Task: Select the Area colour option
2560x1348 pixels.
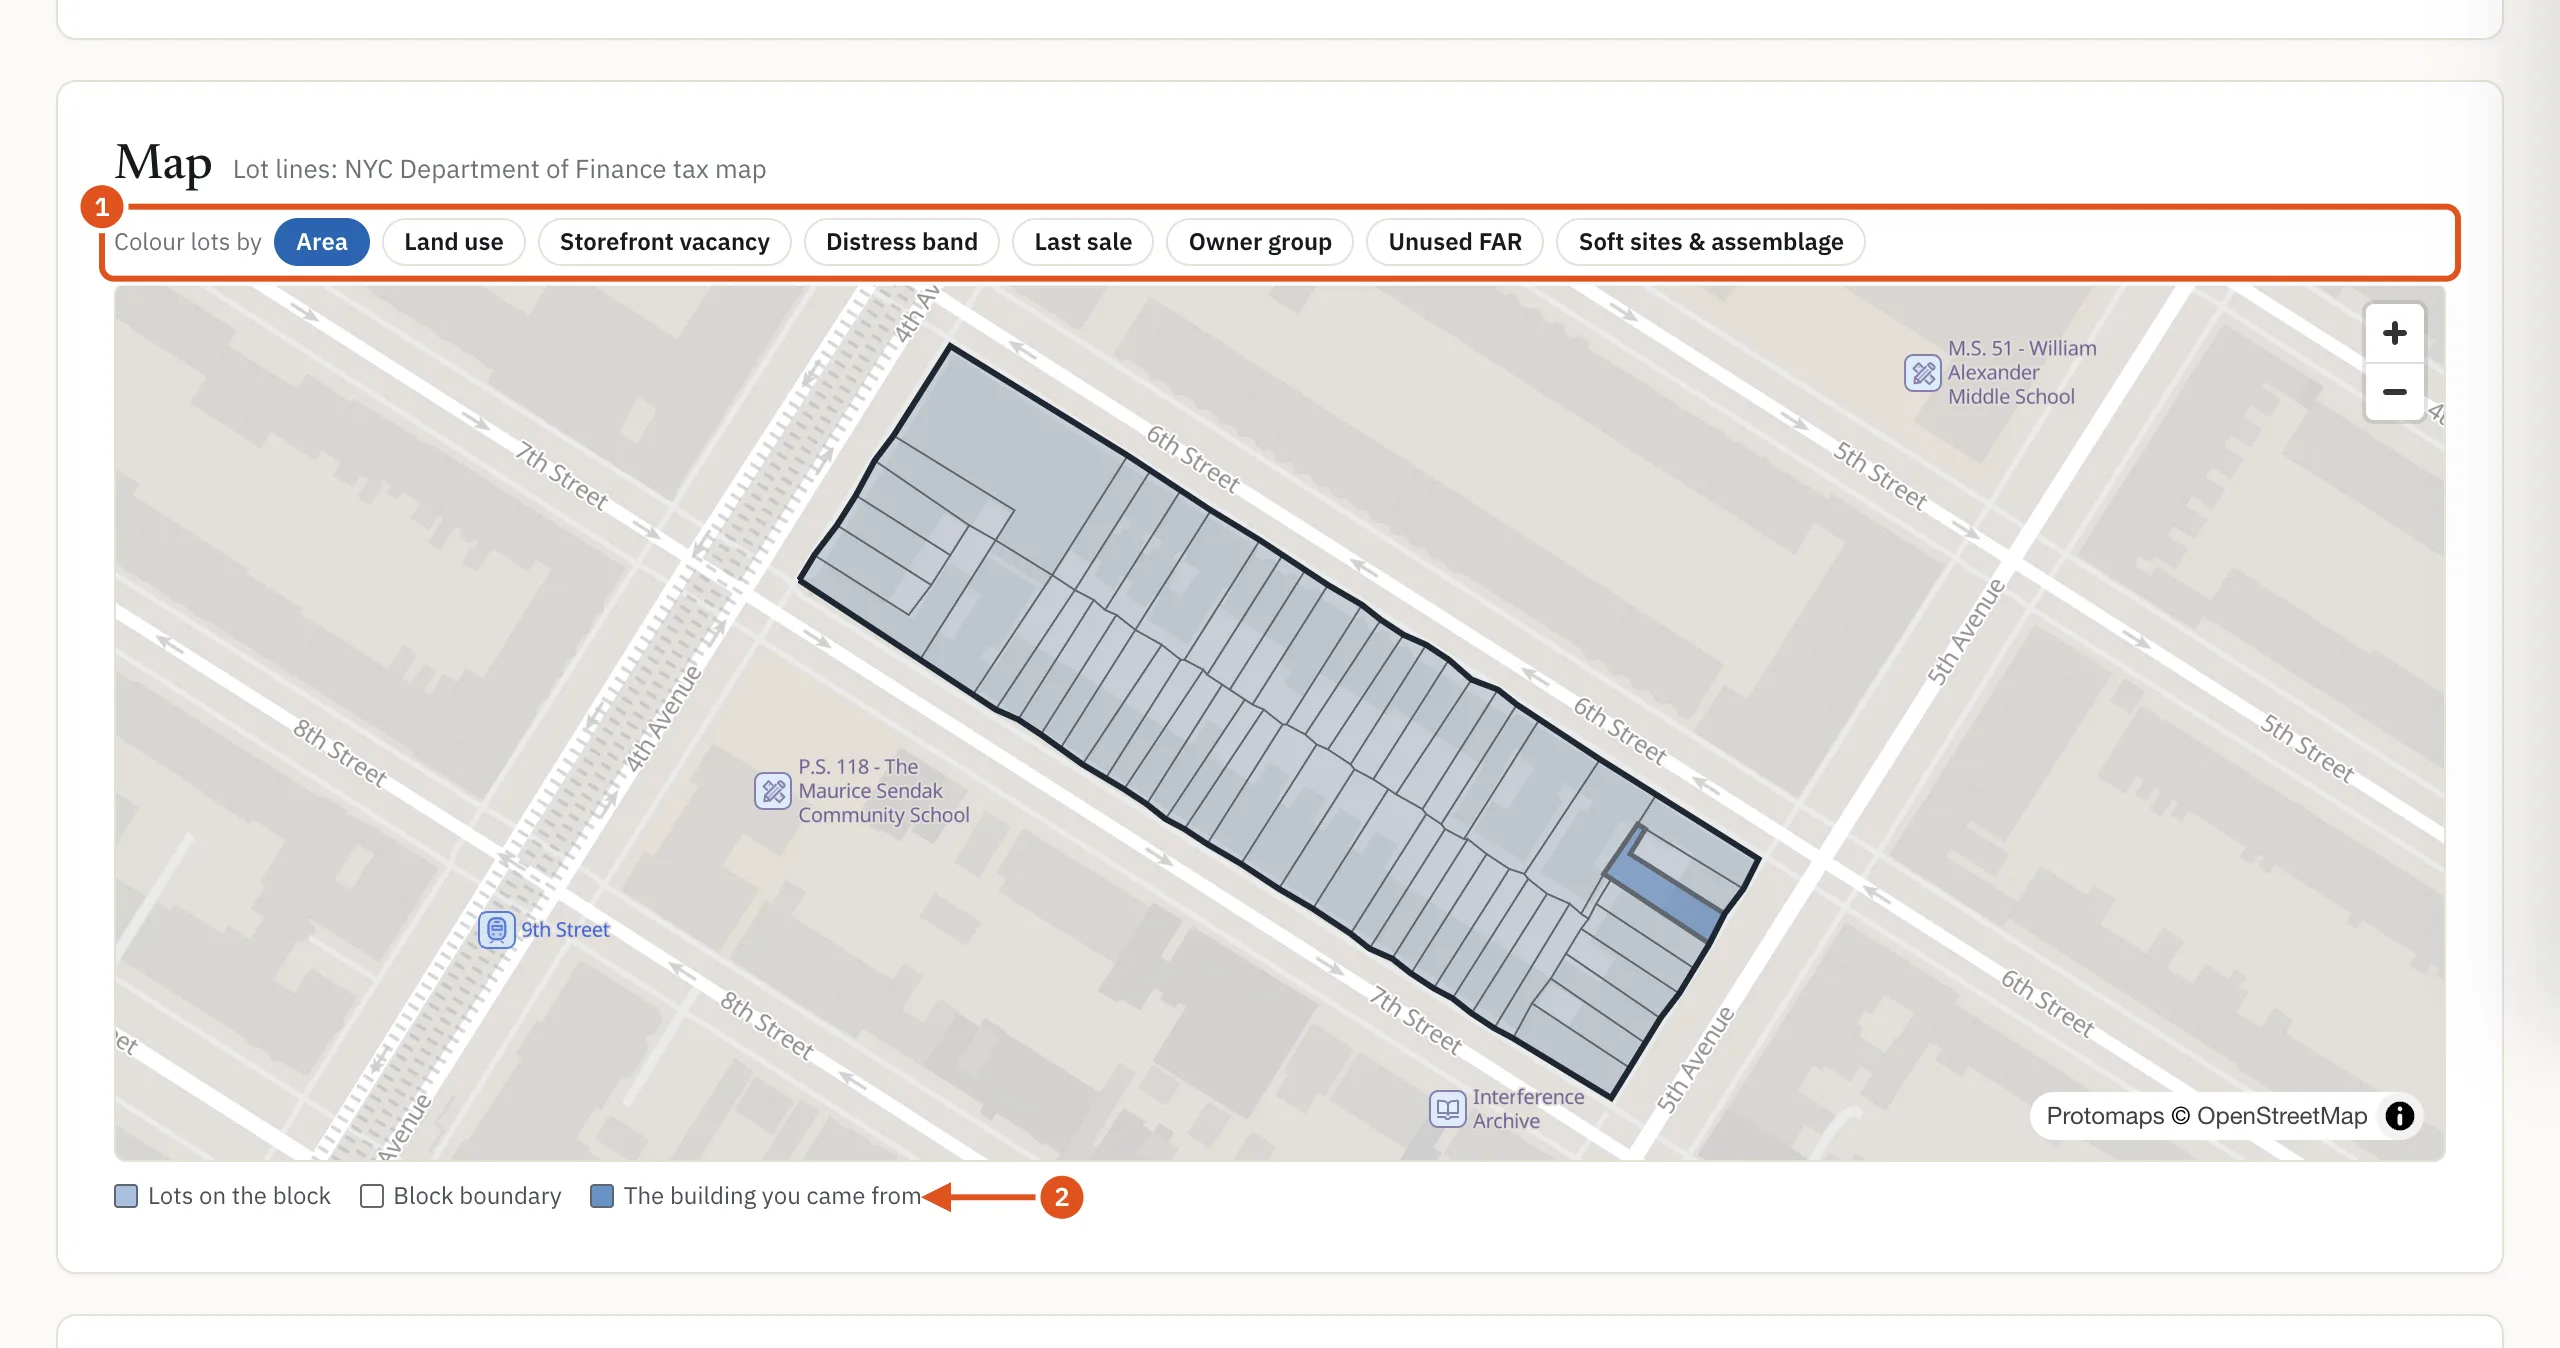Action: pyautogui.click(x=321, y=242)
